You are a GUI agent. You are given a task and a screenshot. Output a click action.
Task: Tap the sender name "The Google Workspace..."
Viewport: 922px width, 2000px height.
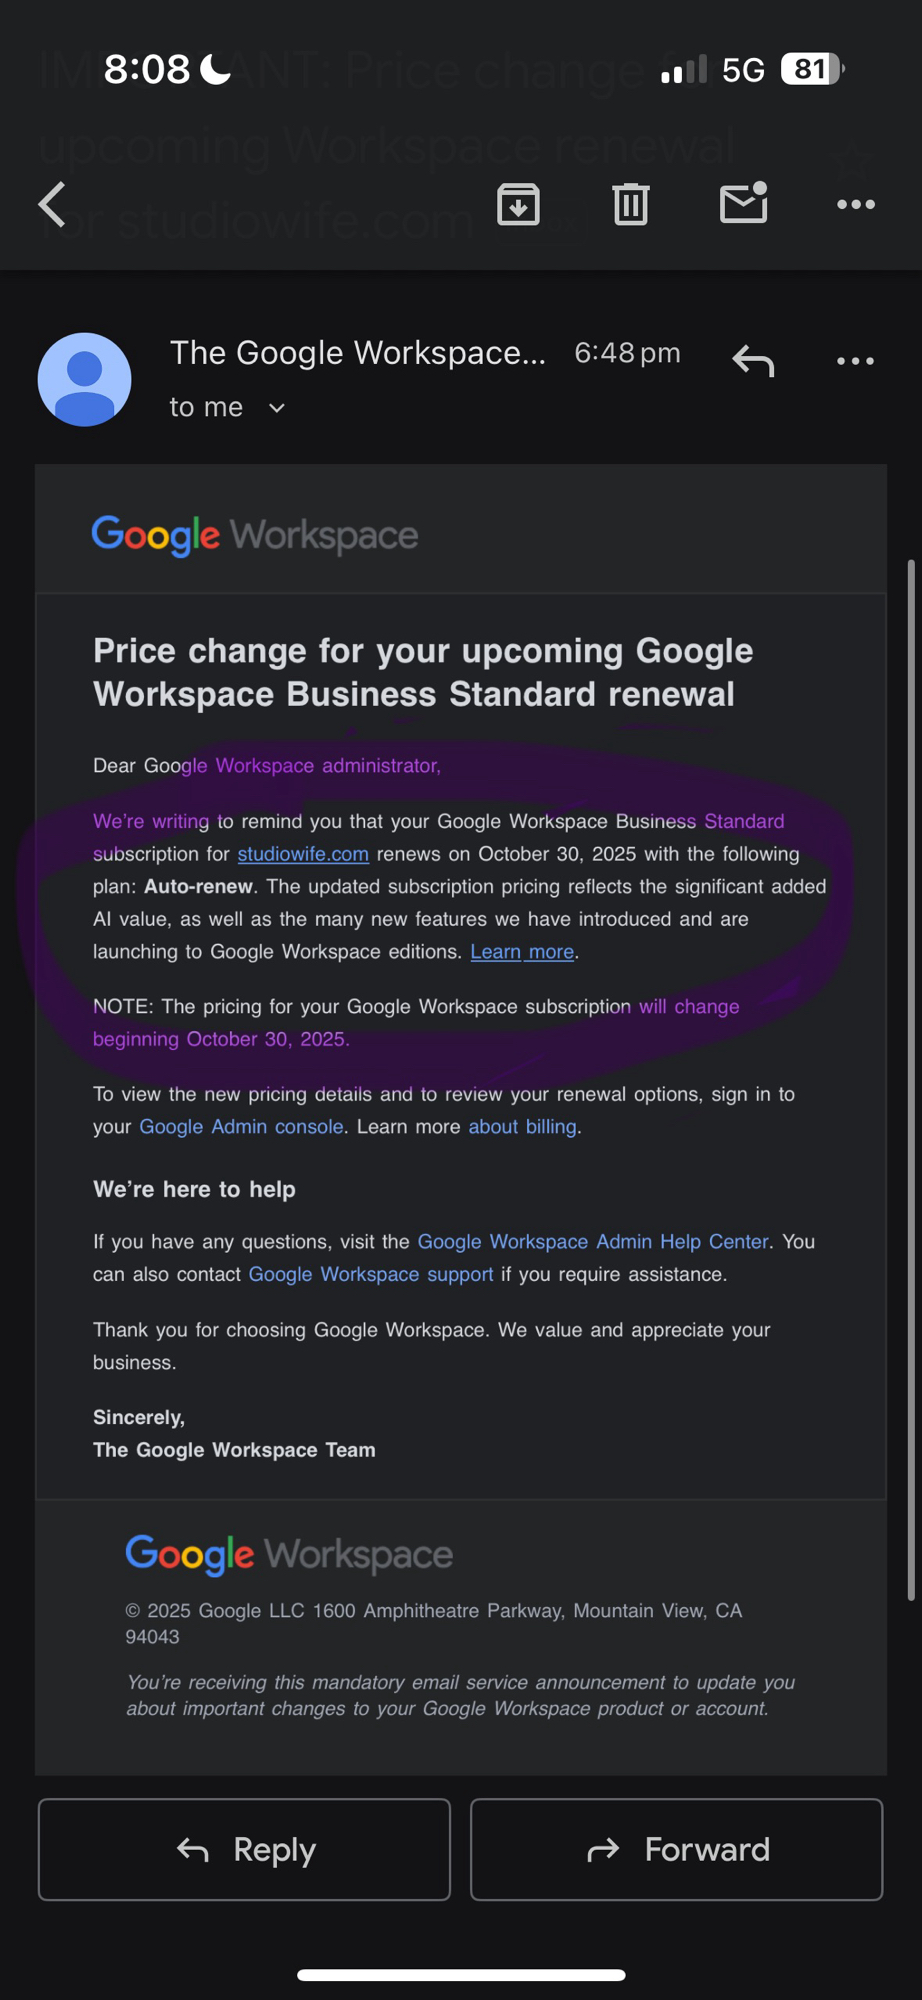point(357,353)
